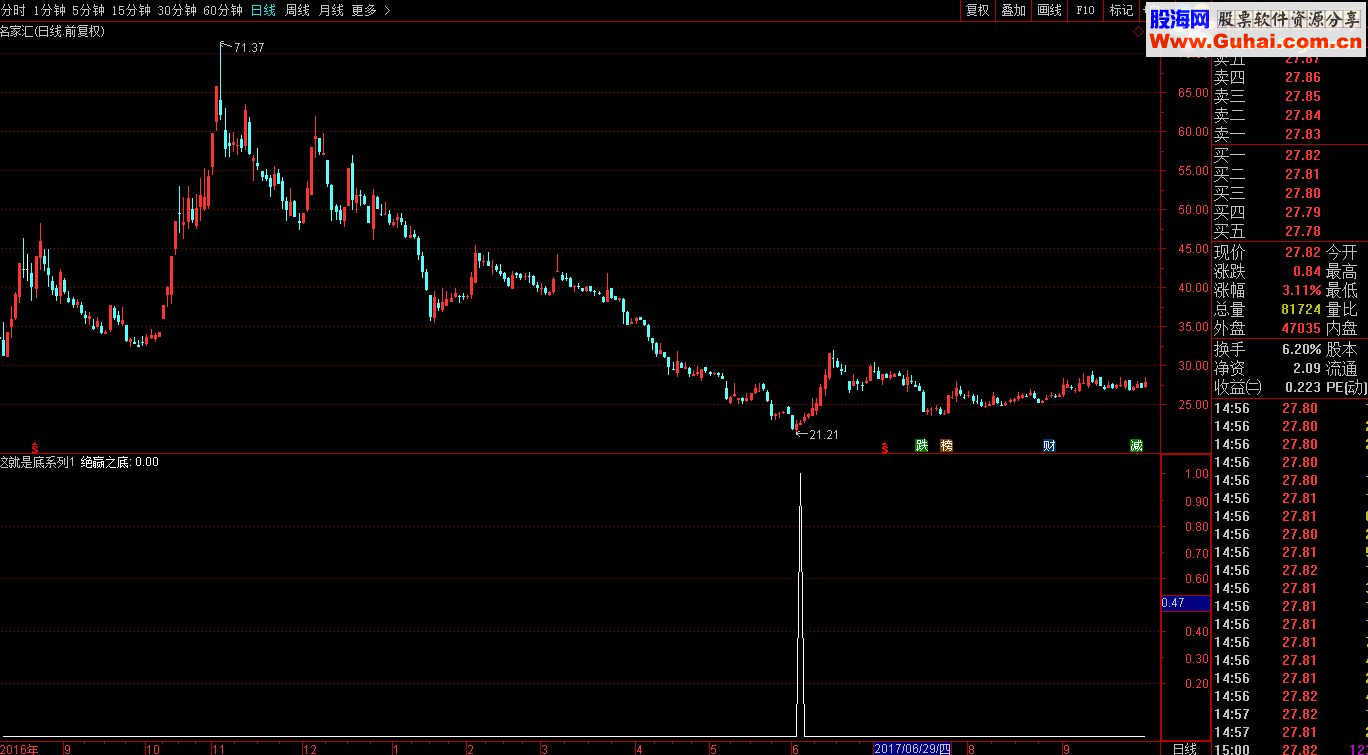This screenshot has height=755, width=1368.
Task: Click the 外盘 47035 value
Action: pos(1300,328)
